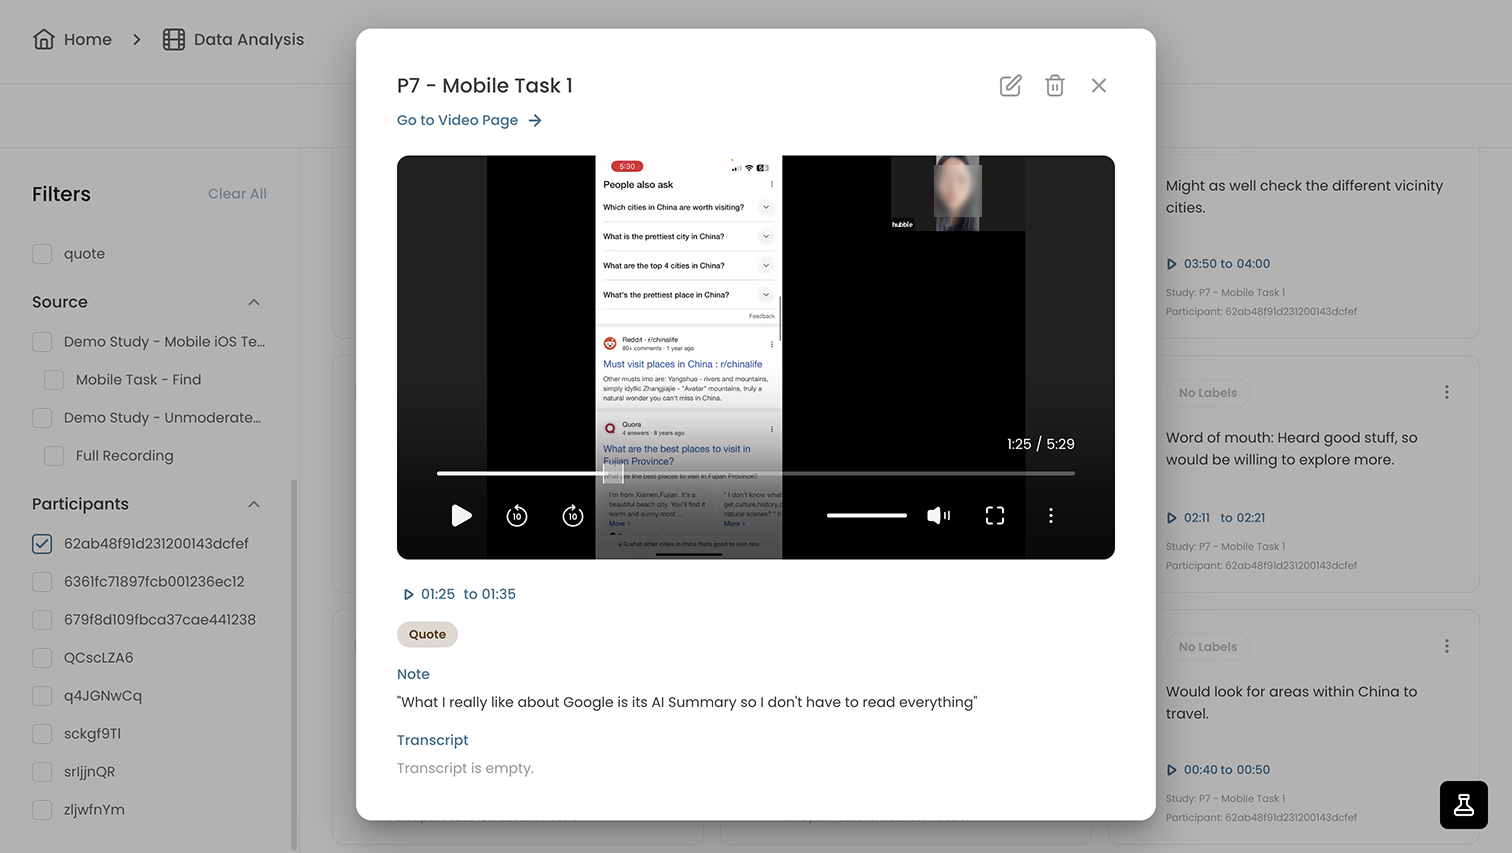The width and height of the screenshot is (1512, 853).
Task: Click 'Might as well check' card text
Action: click(1304, 197)
